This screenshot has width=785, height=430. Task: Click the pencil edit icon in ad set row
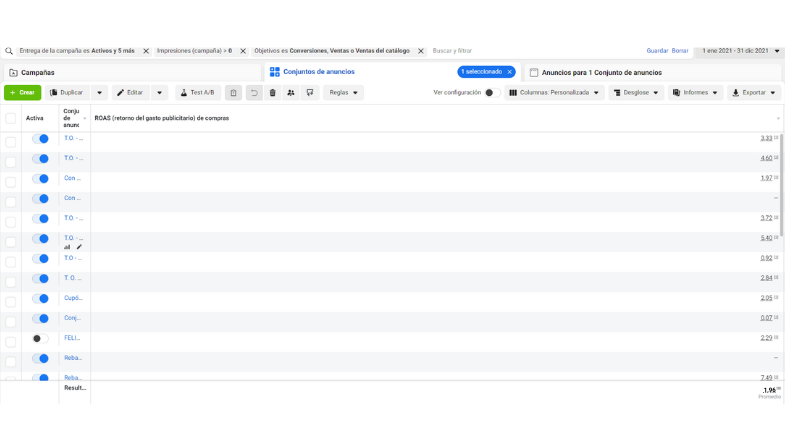click(x=79, y=247)
